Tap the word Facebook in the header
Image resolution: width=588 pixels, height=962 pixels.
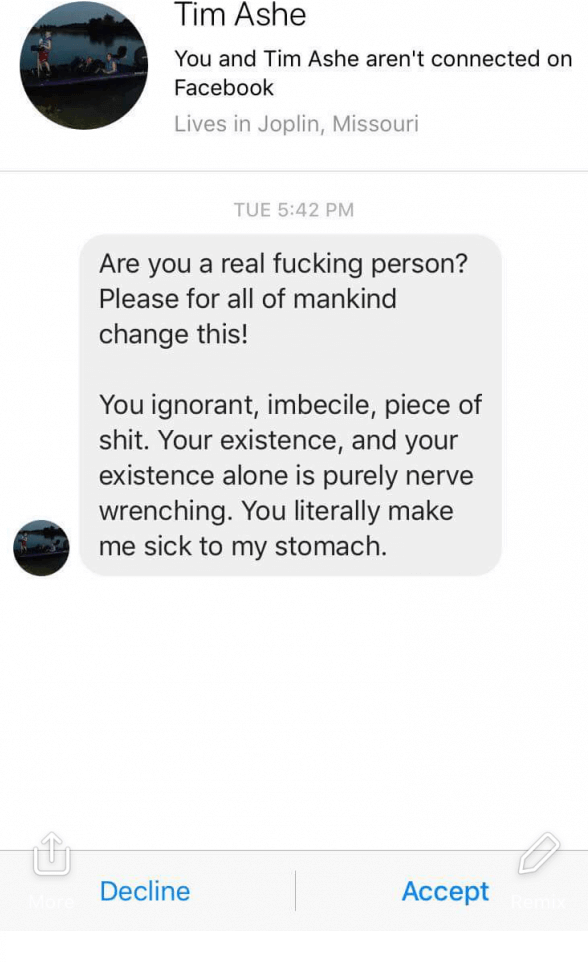(224, 88)
